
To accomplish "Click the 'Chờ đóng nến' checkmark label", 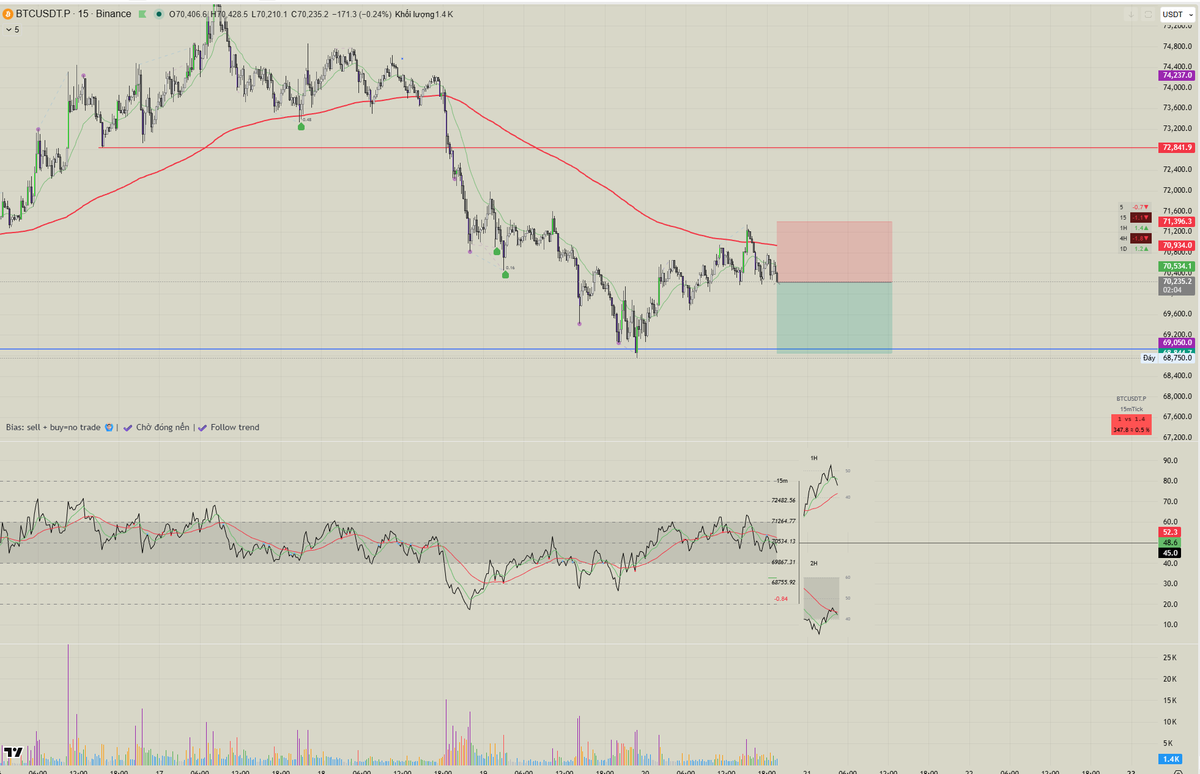I will [157, 427].
